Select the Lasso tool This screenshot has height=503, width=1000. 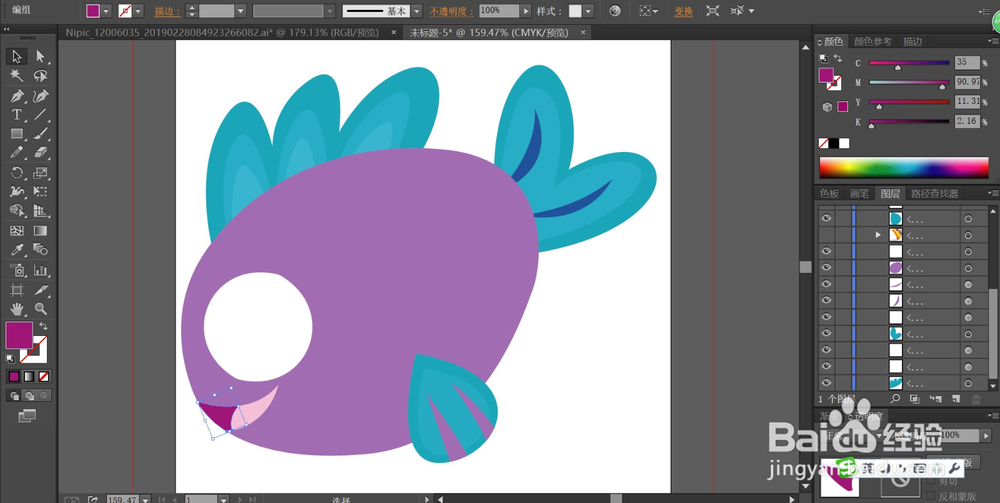pyautogui.click(x=41, y=76)
